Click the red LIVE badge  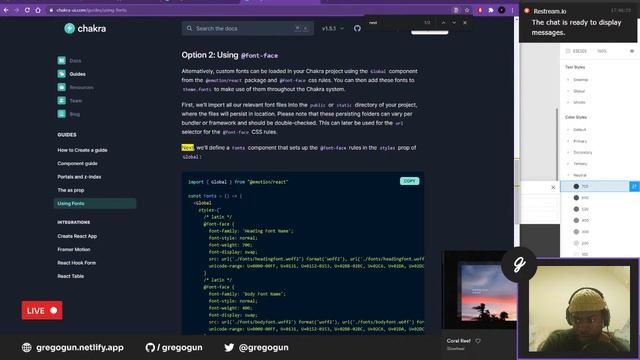[42, 310]
